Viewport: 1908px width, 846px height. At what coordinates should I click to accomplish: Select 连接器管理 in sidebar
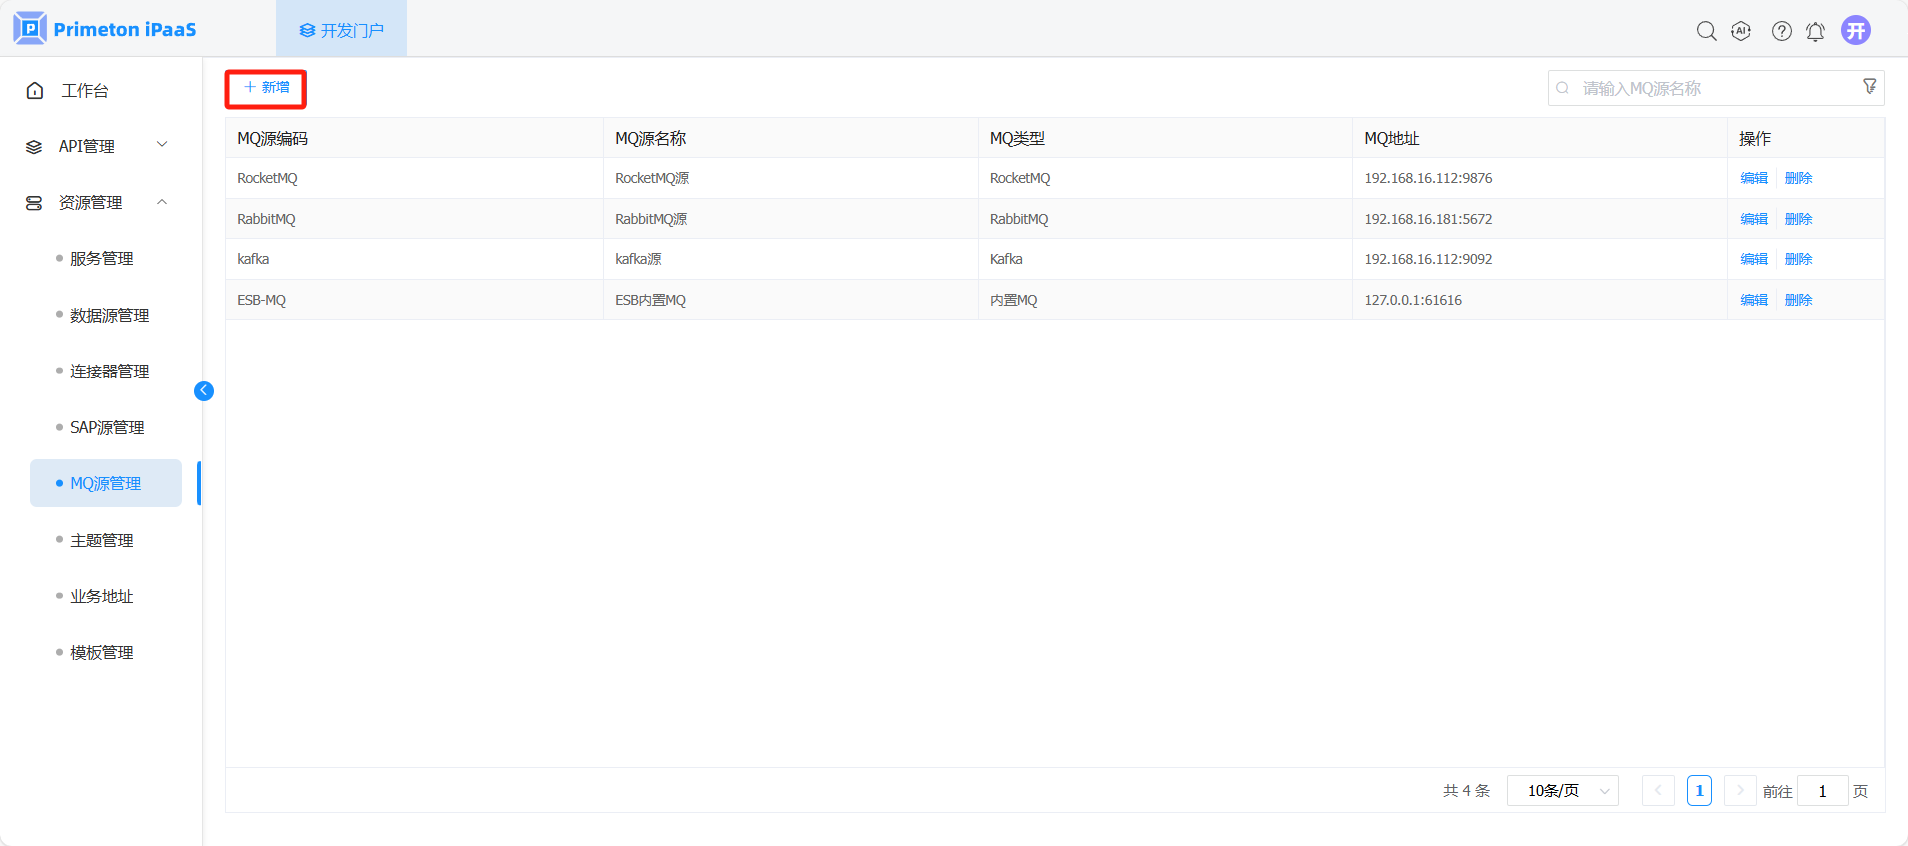click(109, 371)
